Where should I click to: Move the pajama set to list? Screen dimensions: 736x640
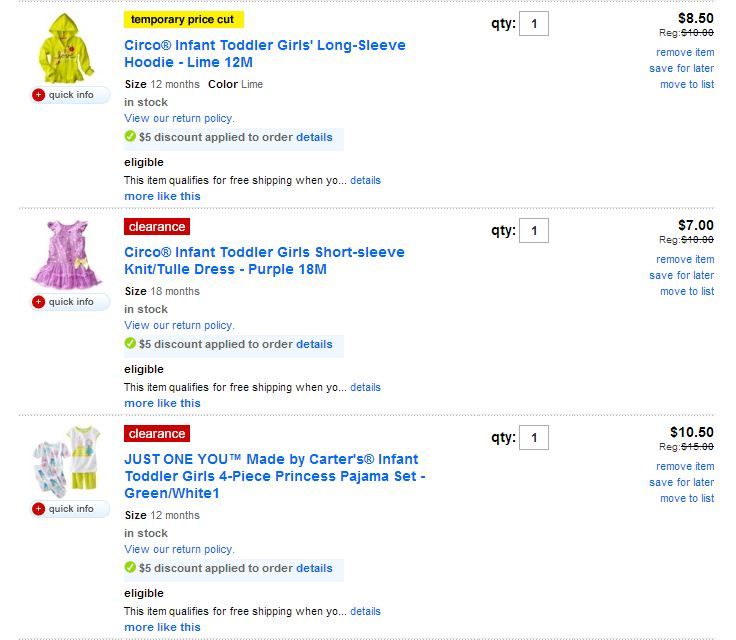(x=686, y=498)
